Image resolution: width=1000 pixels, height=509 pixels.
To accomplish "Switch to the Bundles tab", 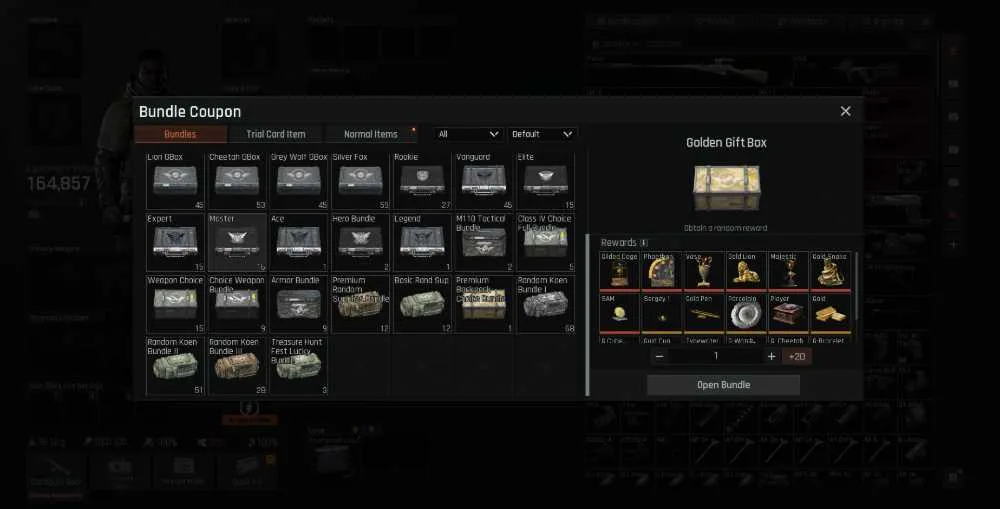I will [180, 134].
